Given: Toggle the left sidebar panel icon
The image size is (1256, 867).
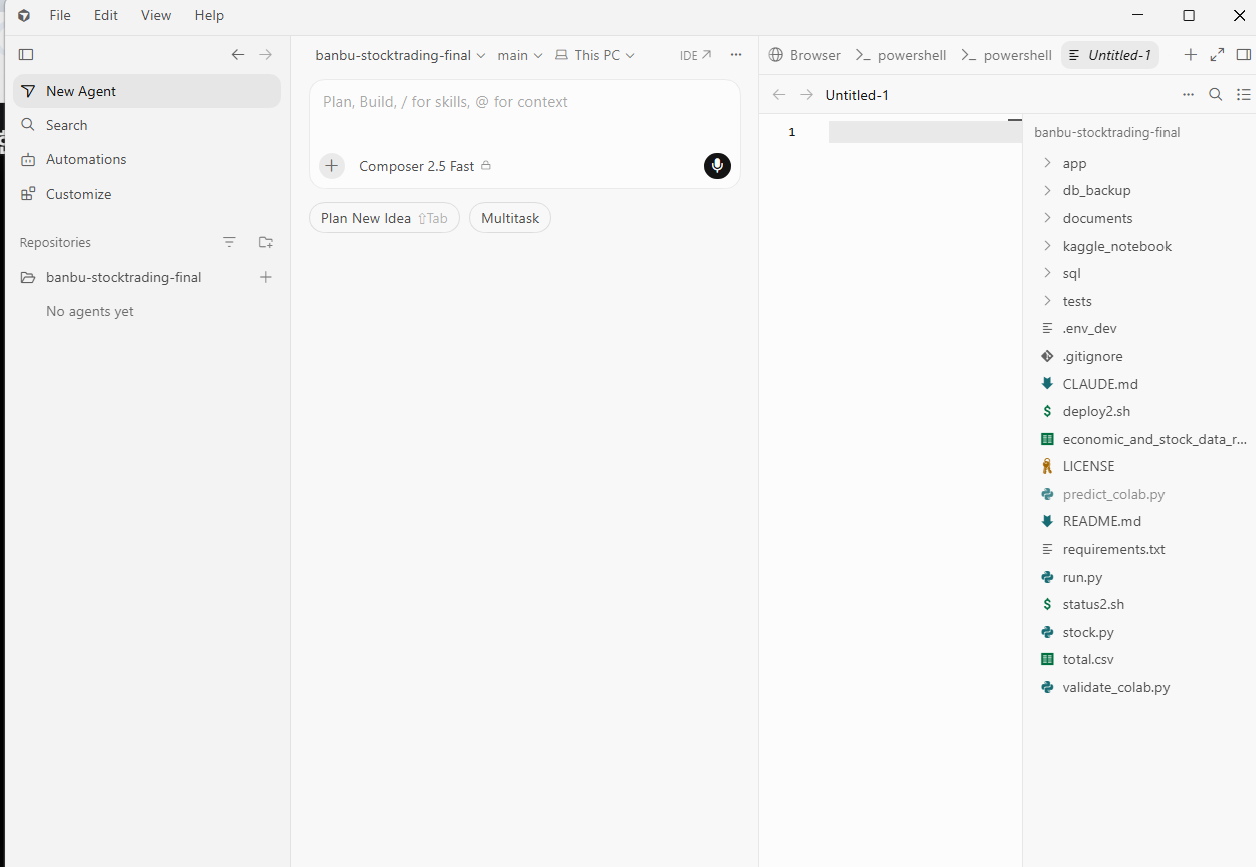Looking at the screenshot, I should pos(26,55).
